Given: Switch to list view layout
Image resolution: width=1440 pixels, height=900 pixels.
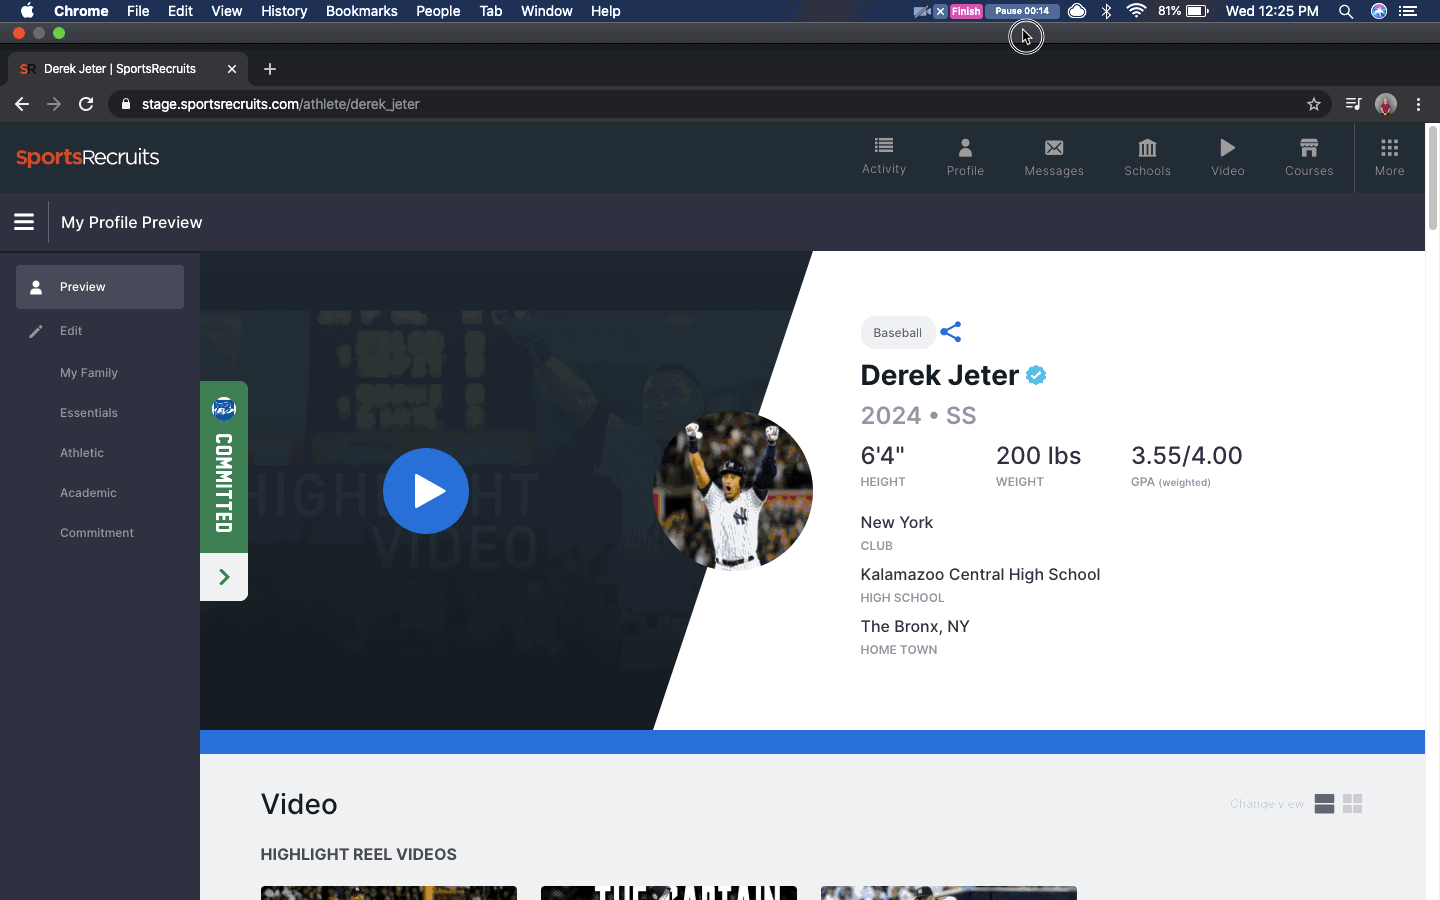Looking at the screenshot, I should (x=1324, y=804).
